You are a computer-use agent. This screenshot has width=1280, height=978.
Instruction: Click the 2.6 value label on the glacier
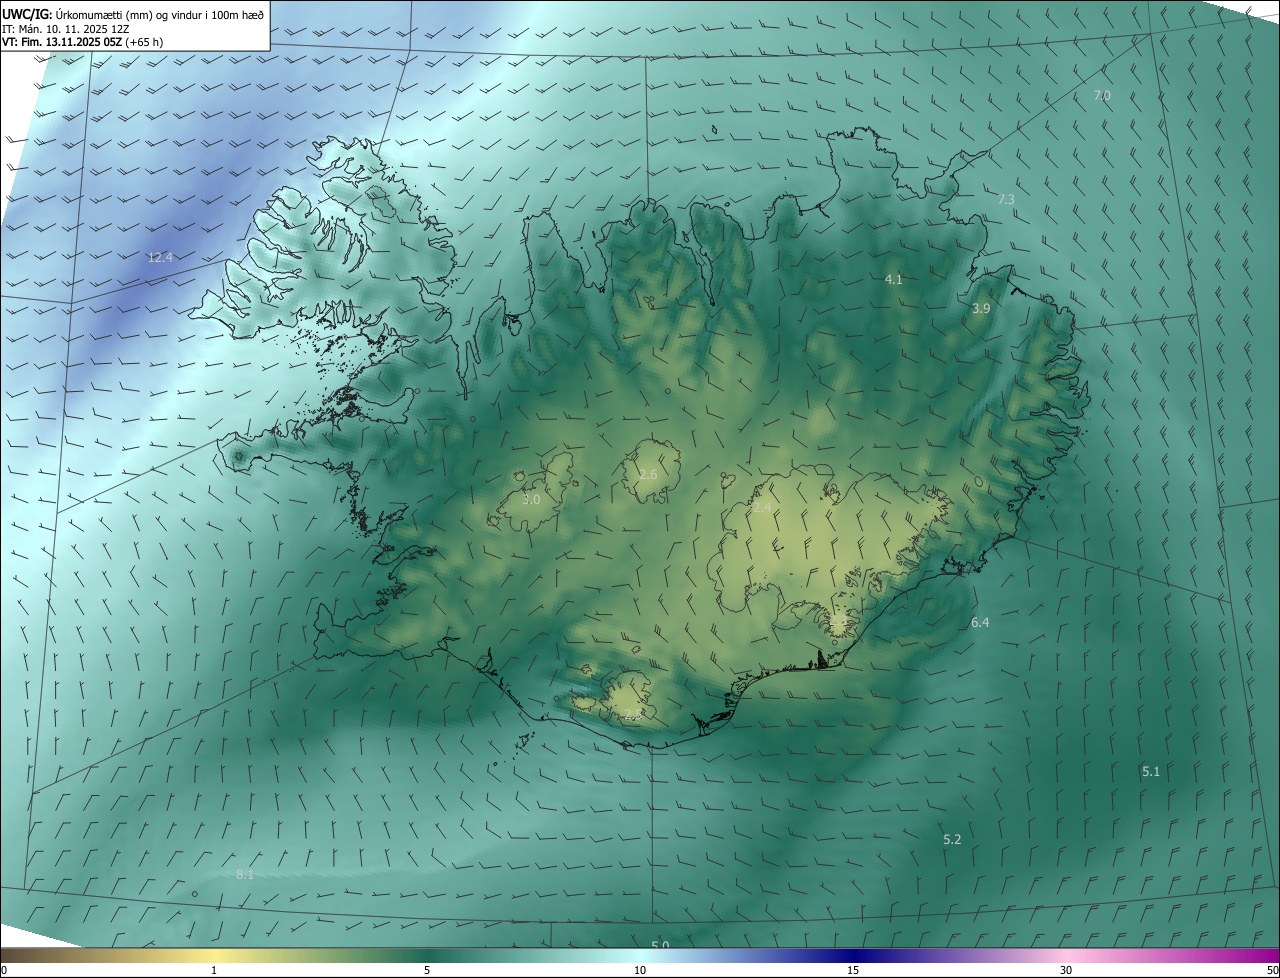[648, 474]
